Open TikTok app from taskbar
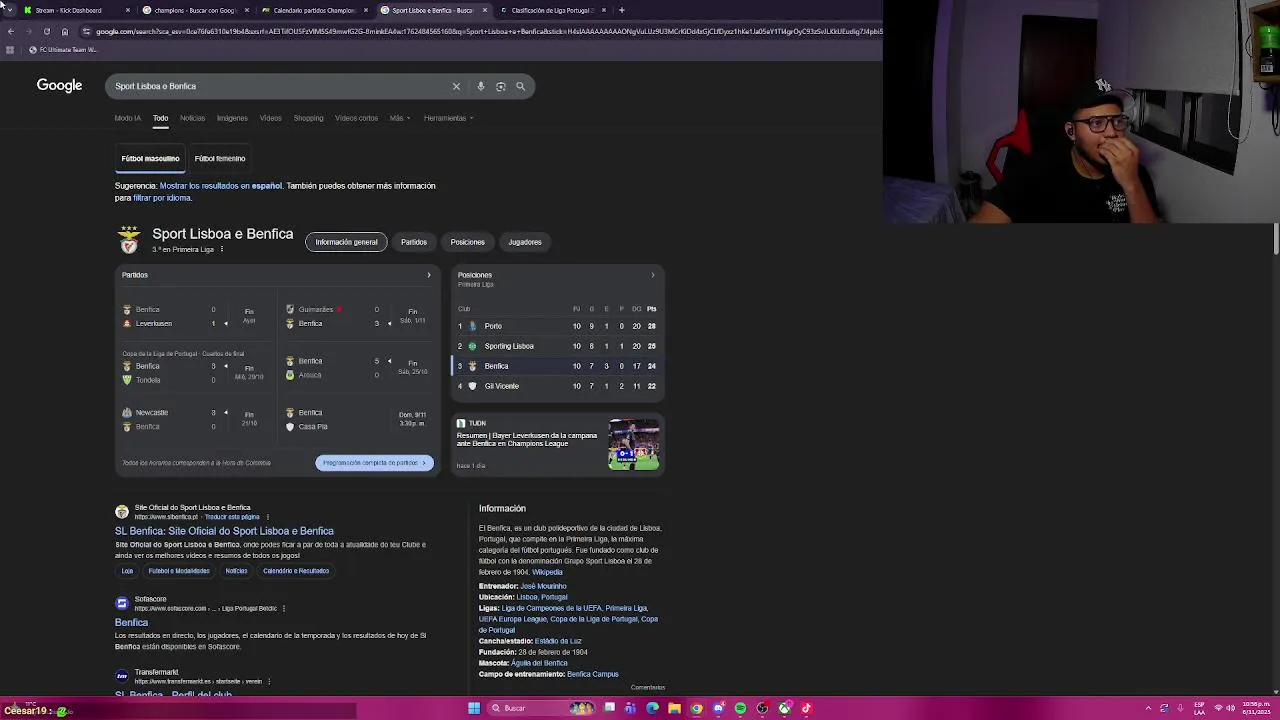Viewport: 1280px width, 720px height. click(806, 708)
